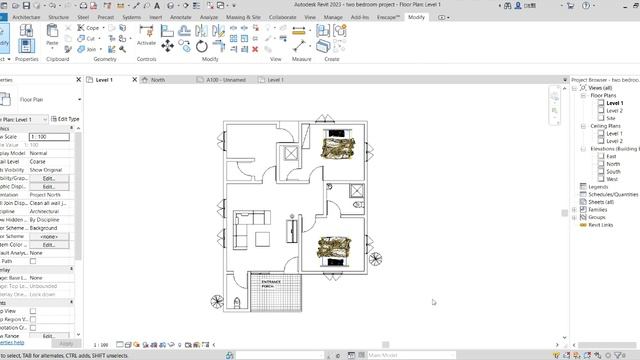Click the Filter icon in status bar
Viewport: 640px width, 360px height.
pos(618,356)
